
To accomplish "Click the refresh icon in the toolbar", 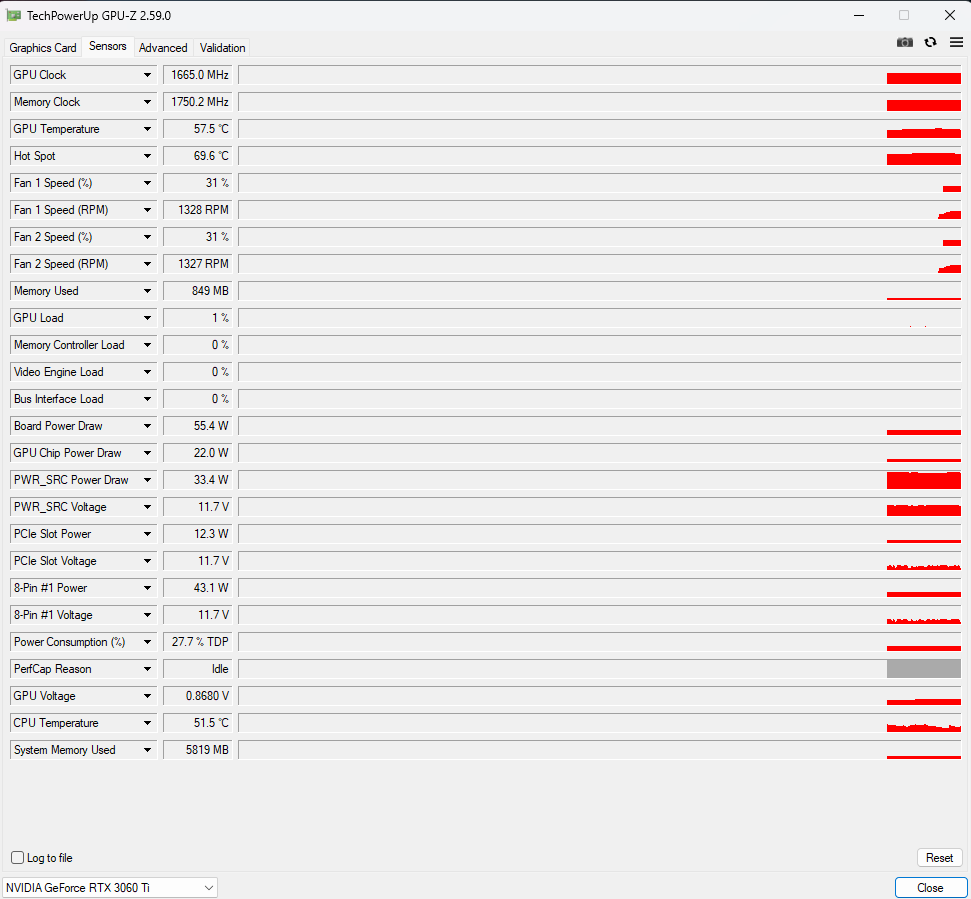I will coord(930,42).
